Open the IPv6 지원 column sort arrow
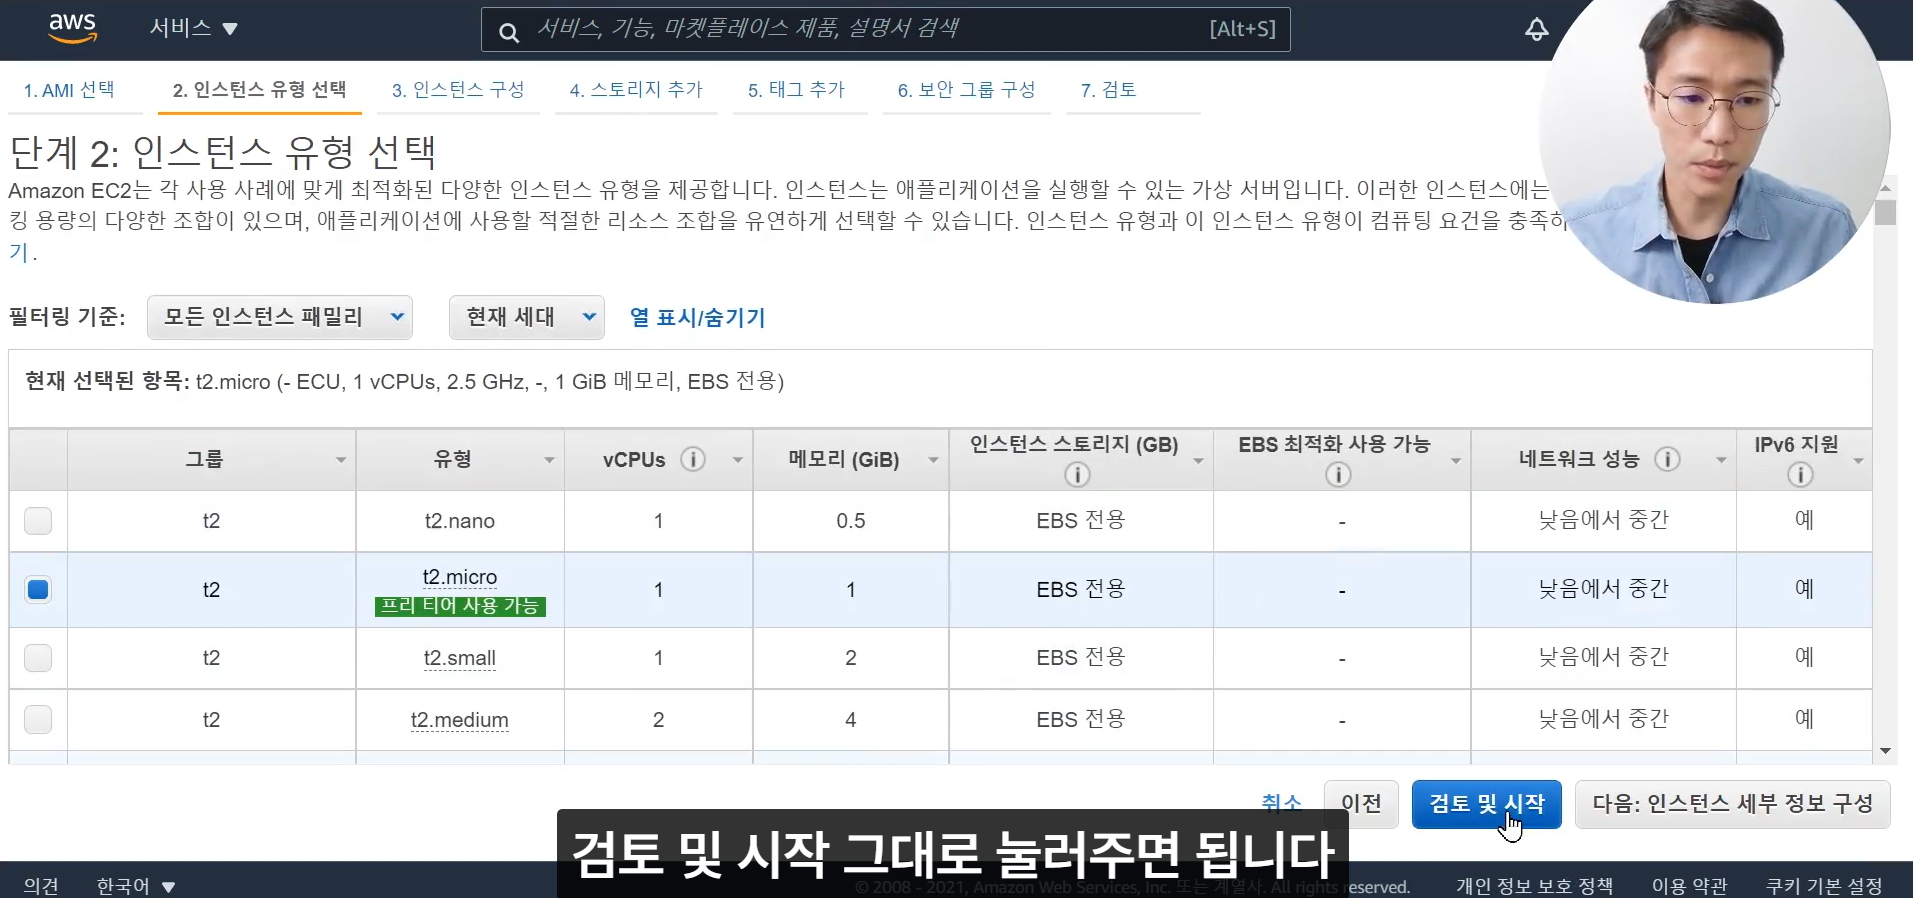The image size is (1913, 898). click(1858, 460)
